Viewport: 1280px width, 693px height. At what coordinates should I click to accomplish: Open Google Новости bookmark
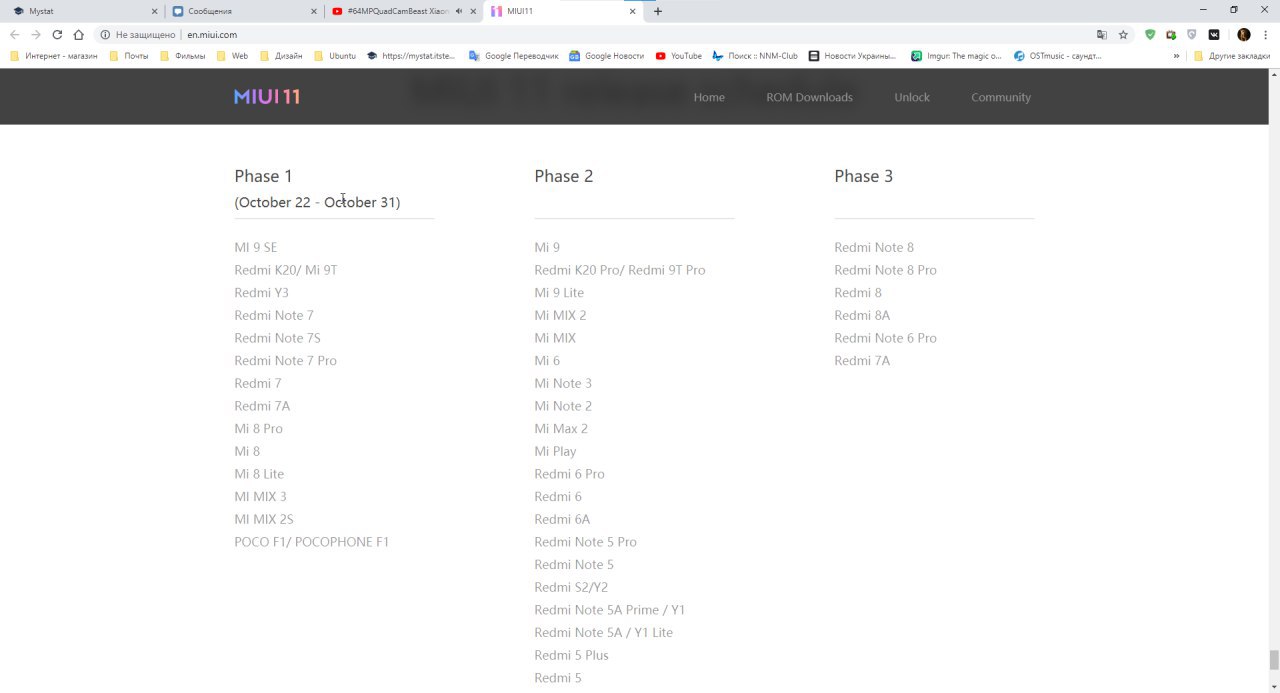tap(607, 56)
